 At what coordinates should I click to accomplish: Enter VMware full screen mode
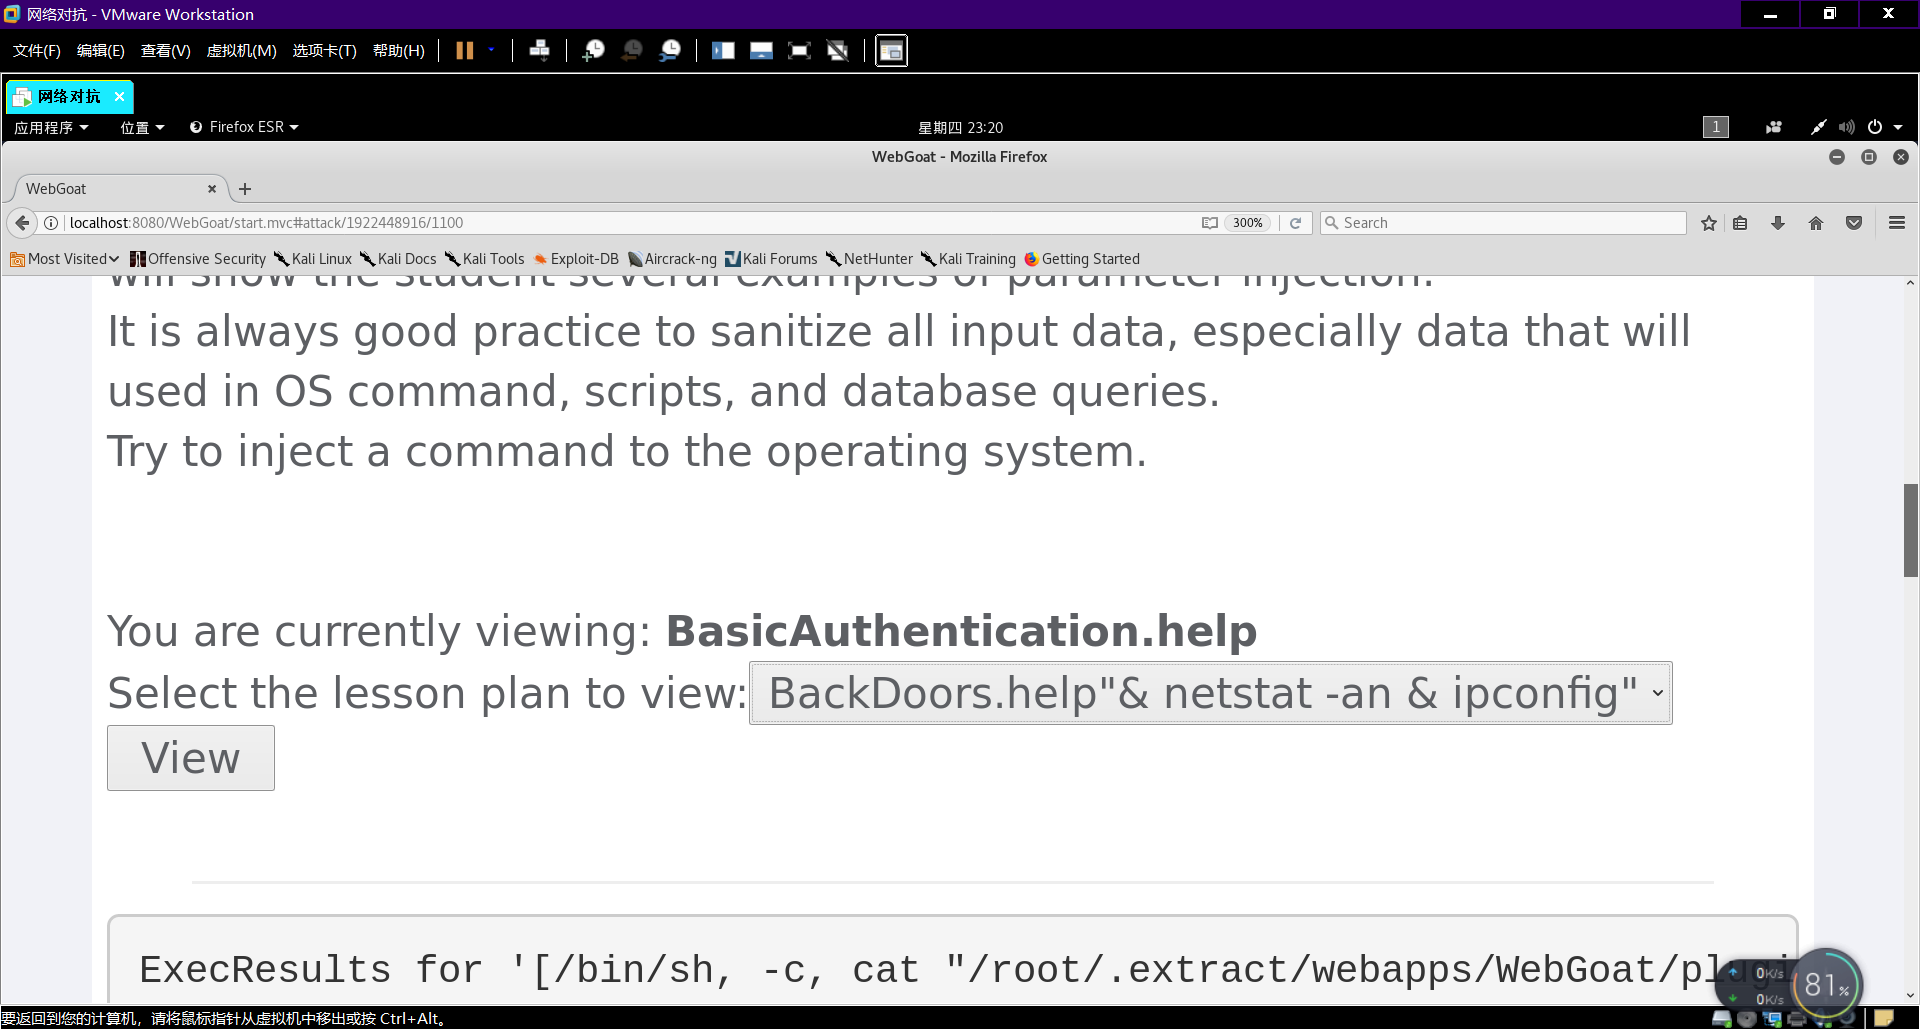pyautogui.click(x=799, y=51)
